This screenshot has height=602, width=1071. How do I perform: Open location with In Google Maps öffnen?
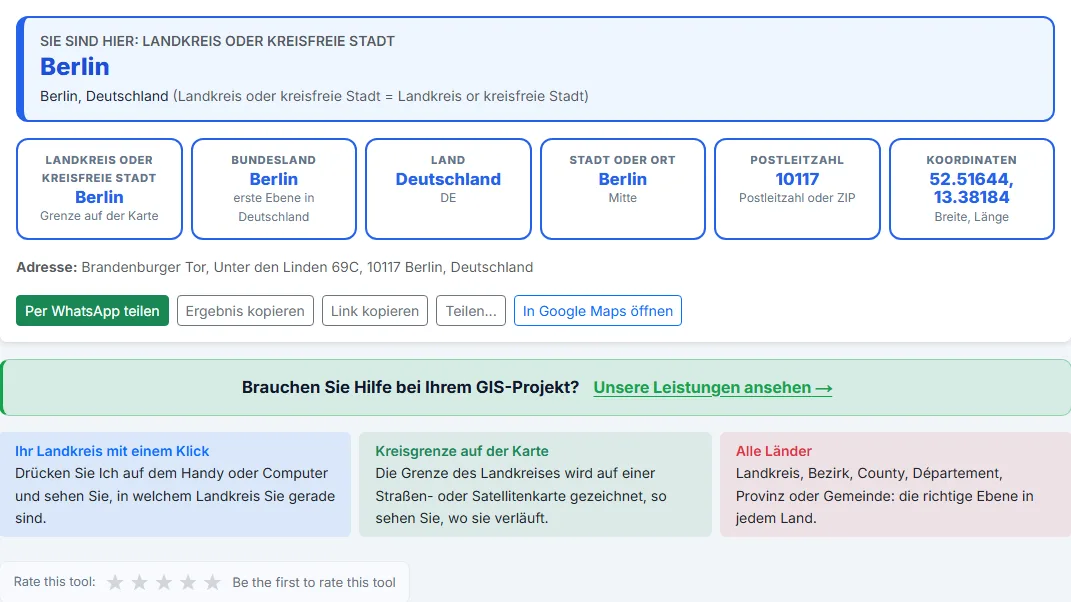tap(598, 311)
